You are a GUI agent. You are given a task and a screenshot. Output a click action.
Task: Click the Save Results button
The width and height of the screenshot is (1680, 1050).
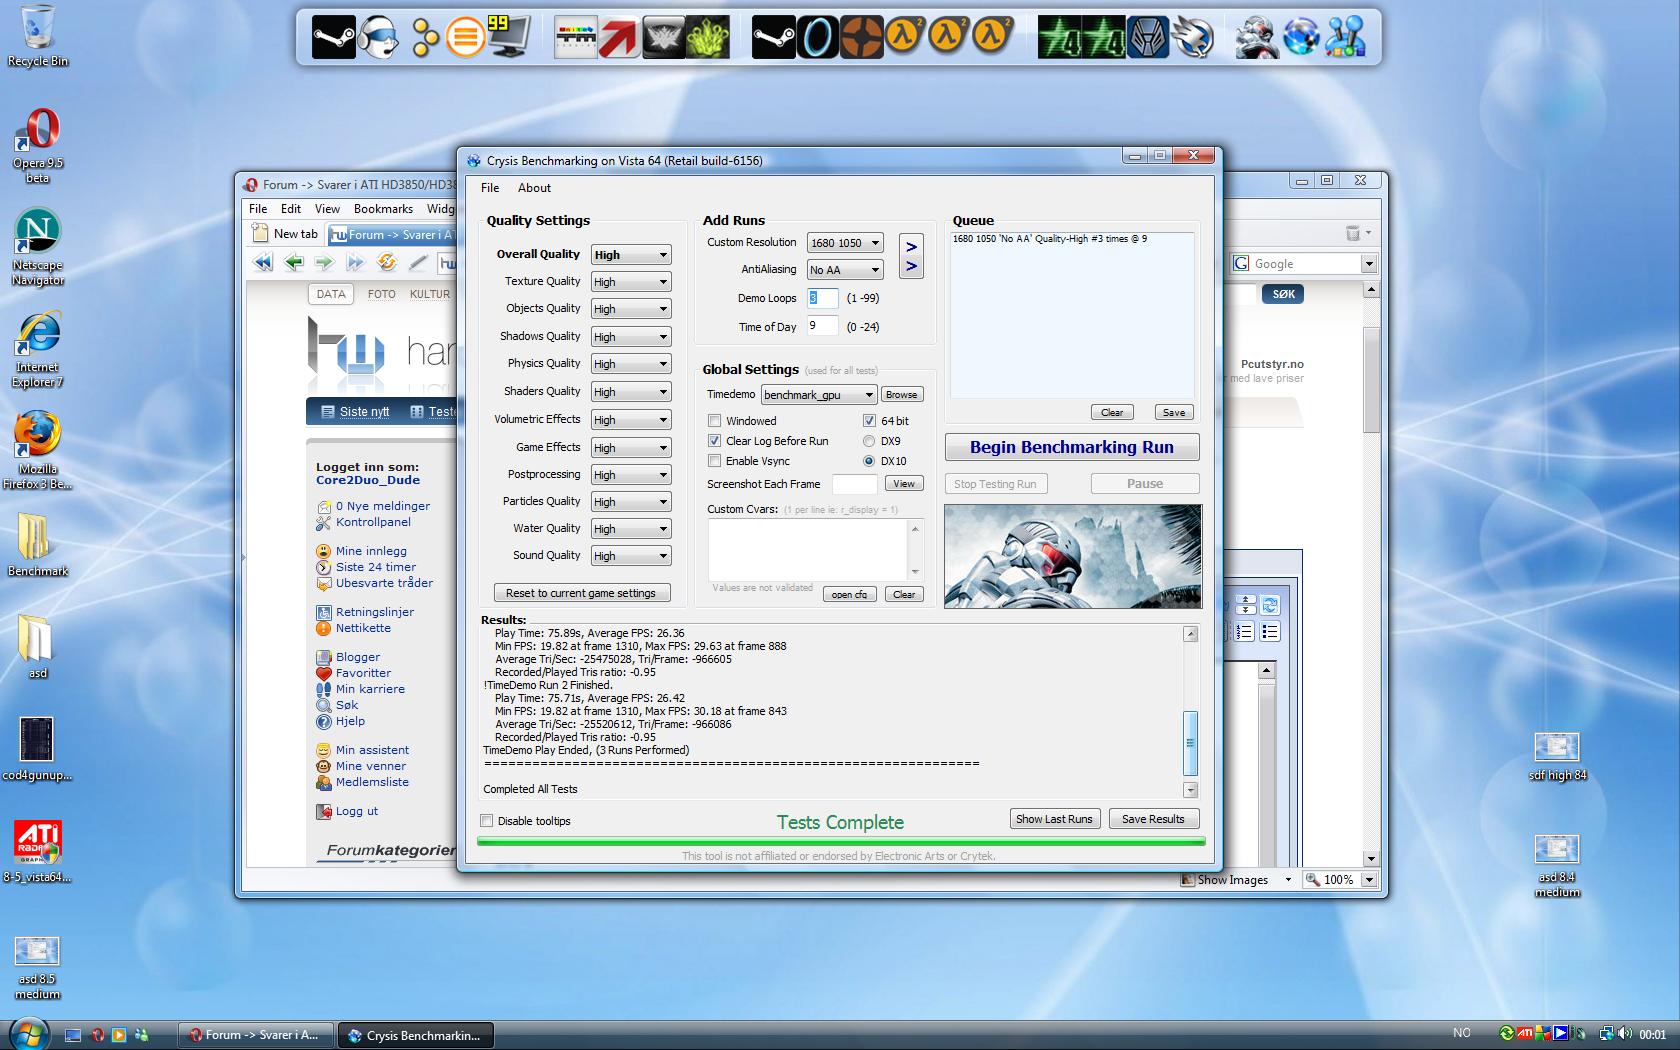(1153, 819)
